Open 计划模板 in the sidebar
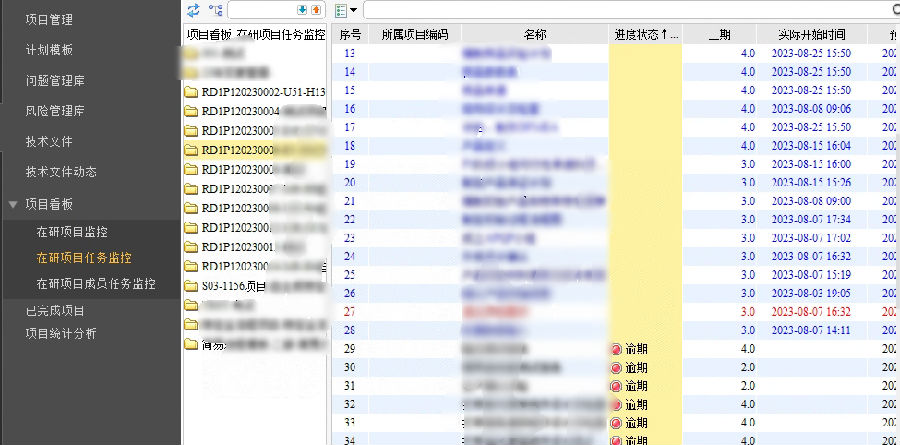Screen dimensions: 900x445 coord(49,50)
